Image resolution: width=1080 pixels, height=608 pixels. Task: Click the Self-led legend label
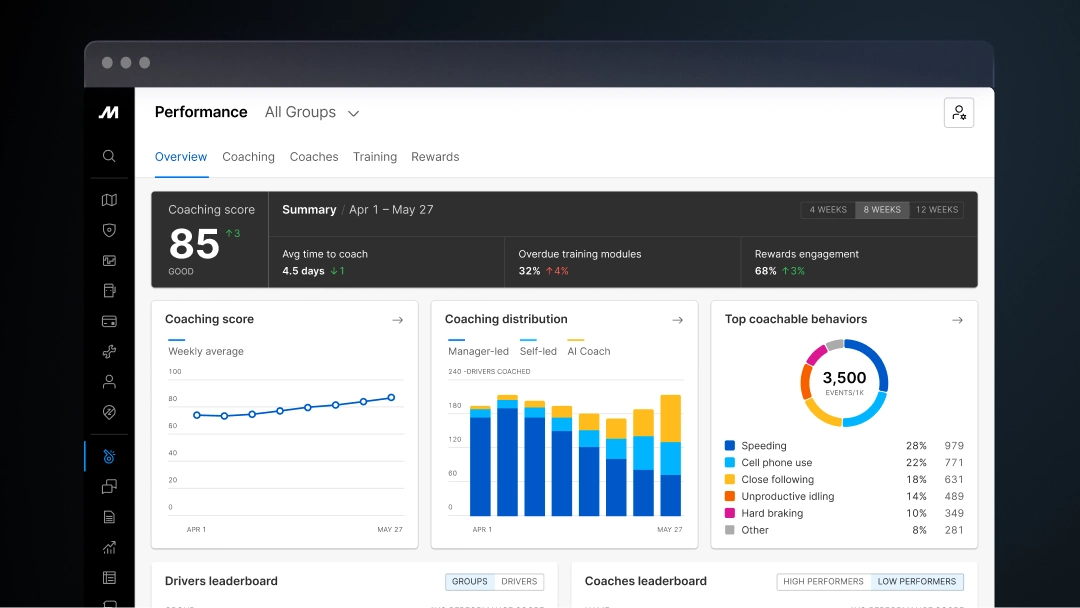tap(538, 351)
